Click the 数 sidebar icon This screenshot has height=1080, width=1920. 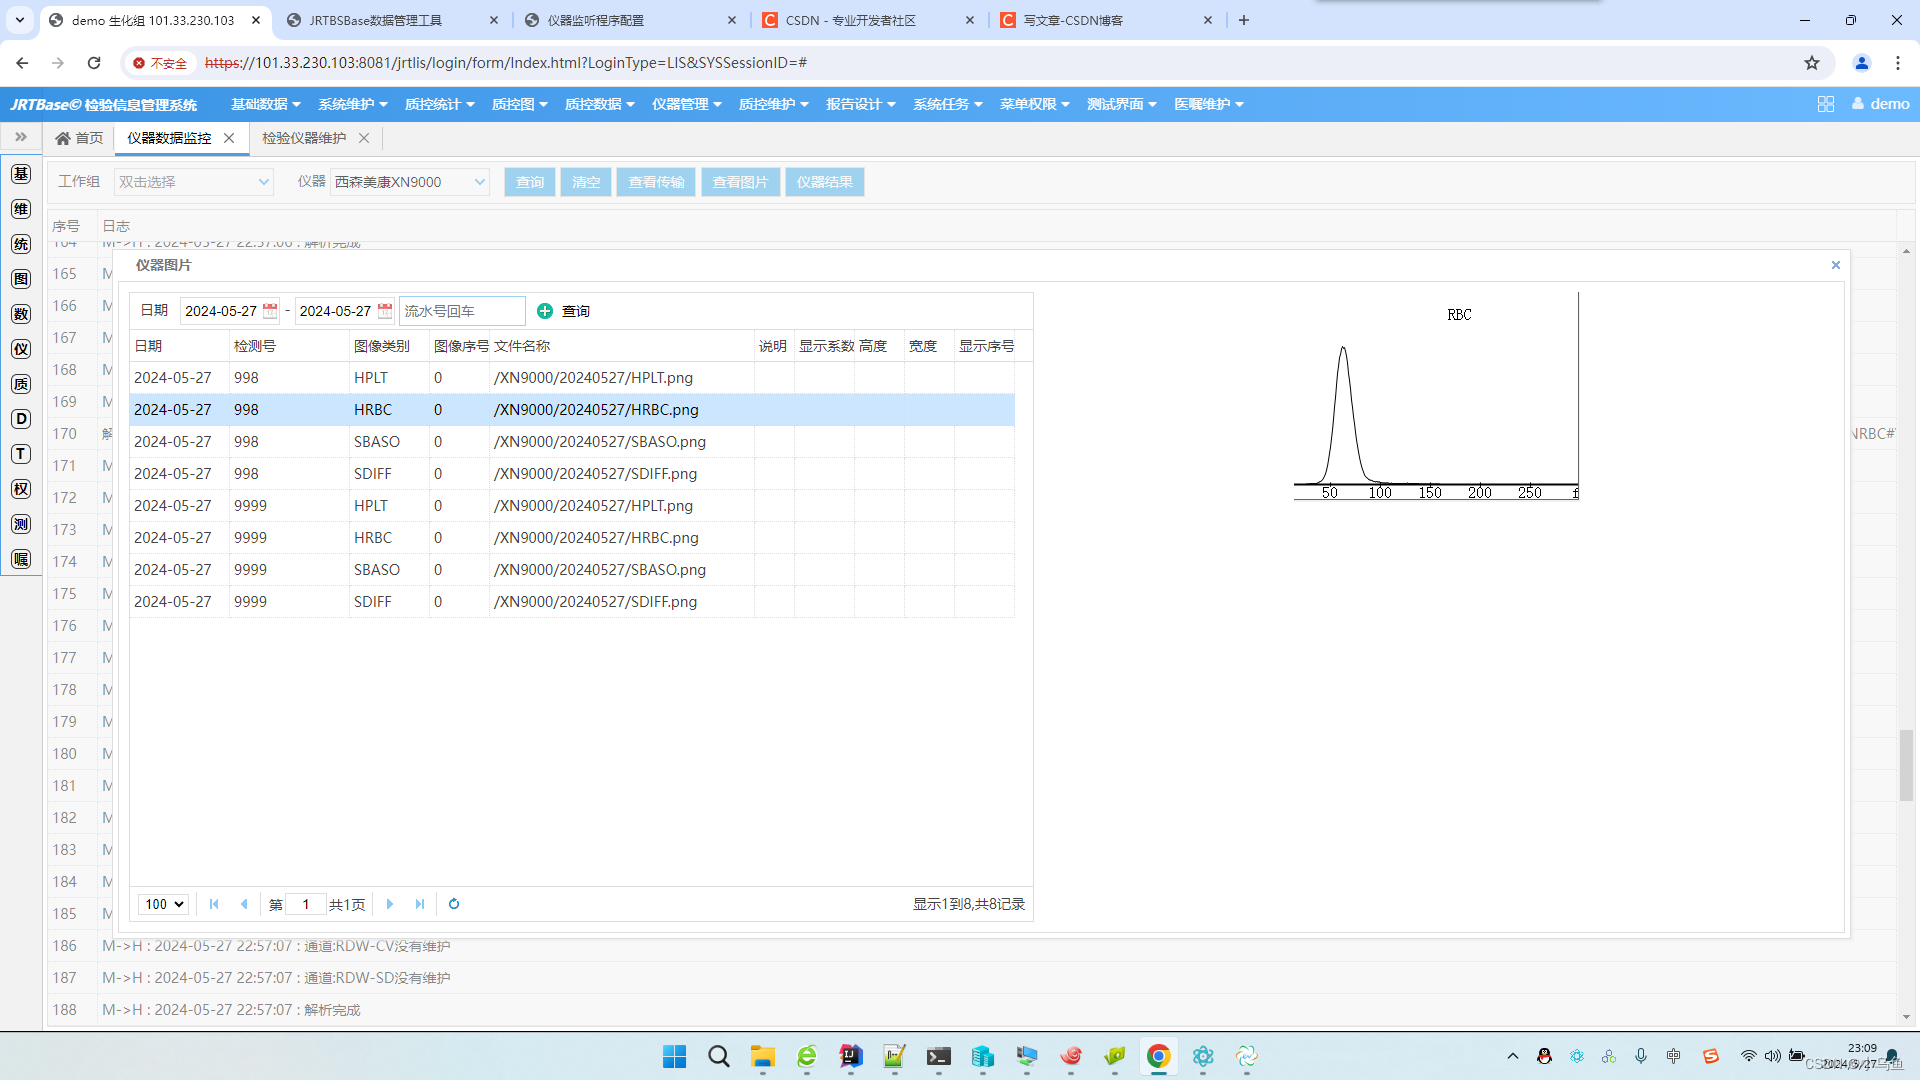point(21,314)
